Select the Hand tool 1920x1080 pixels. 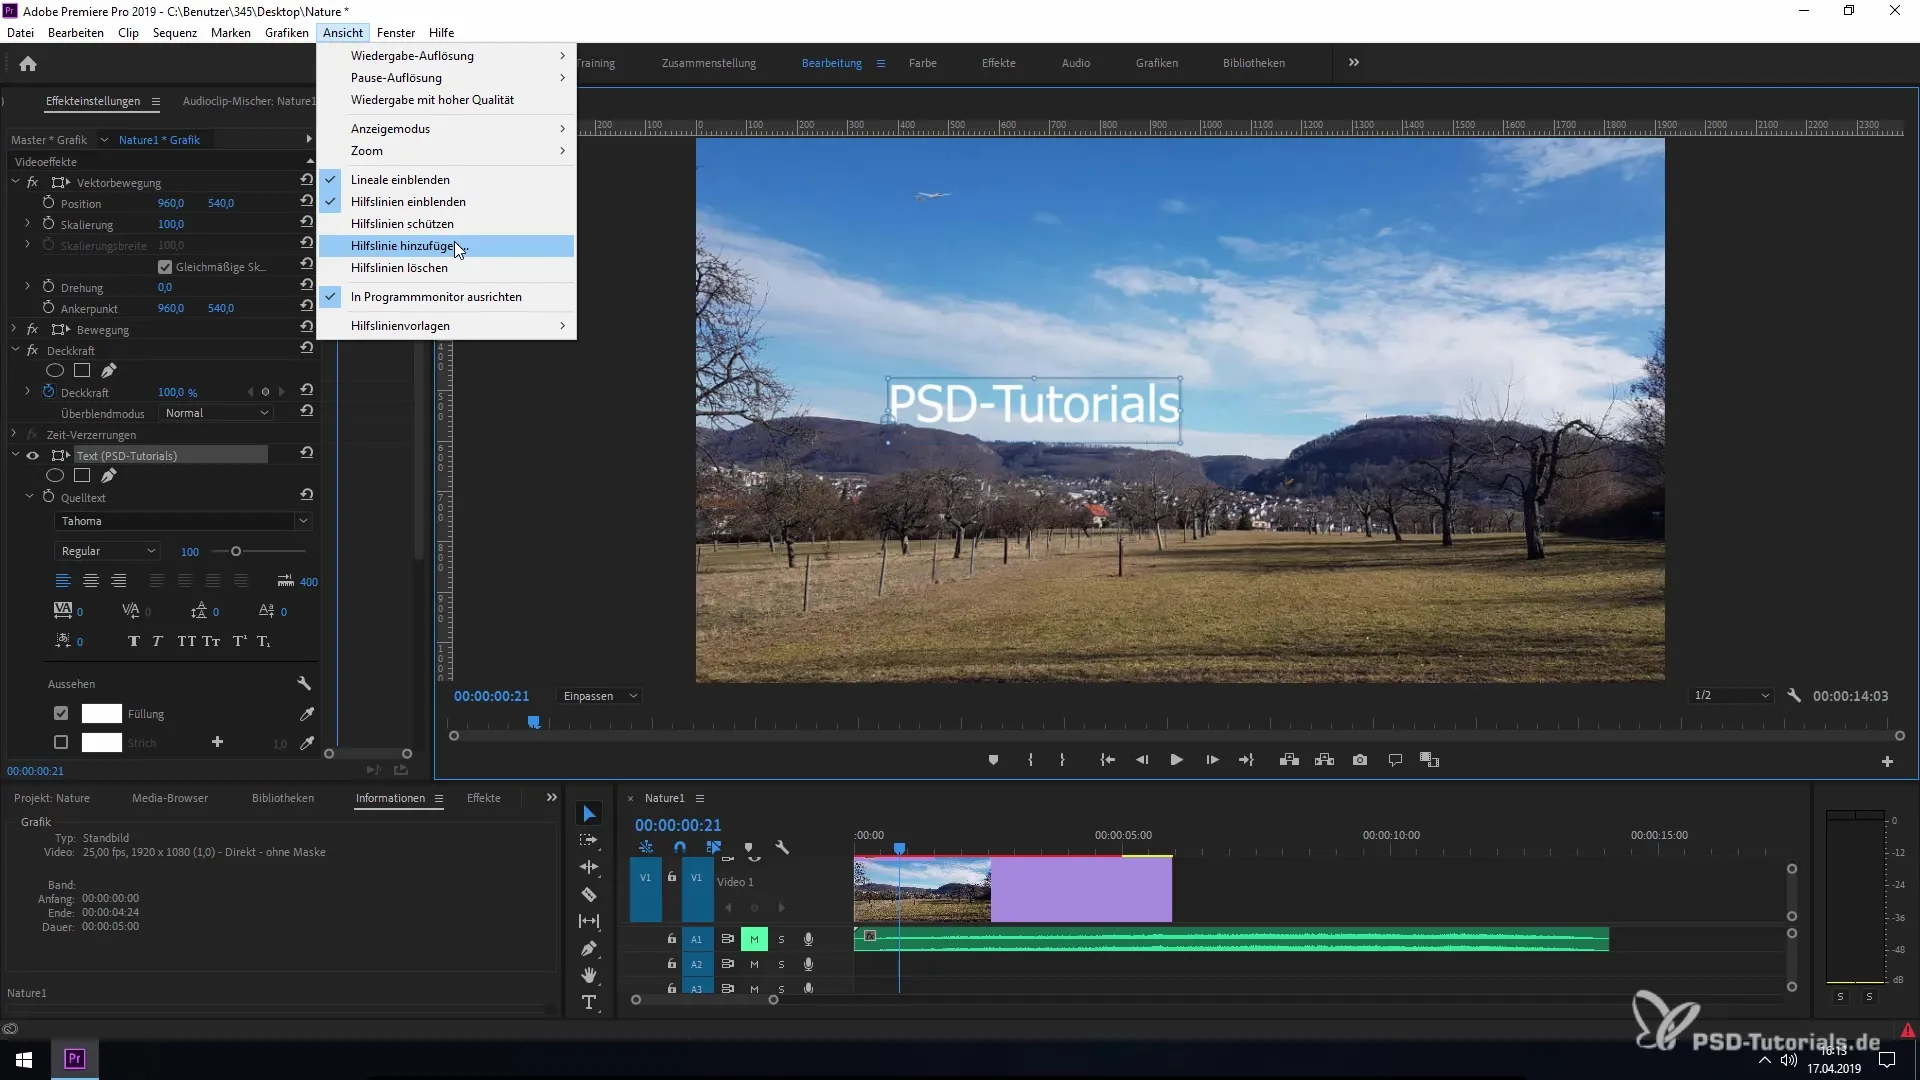click(589, 975)
